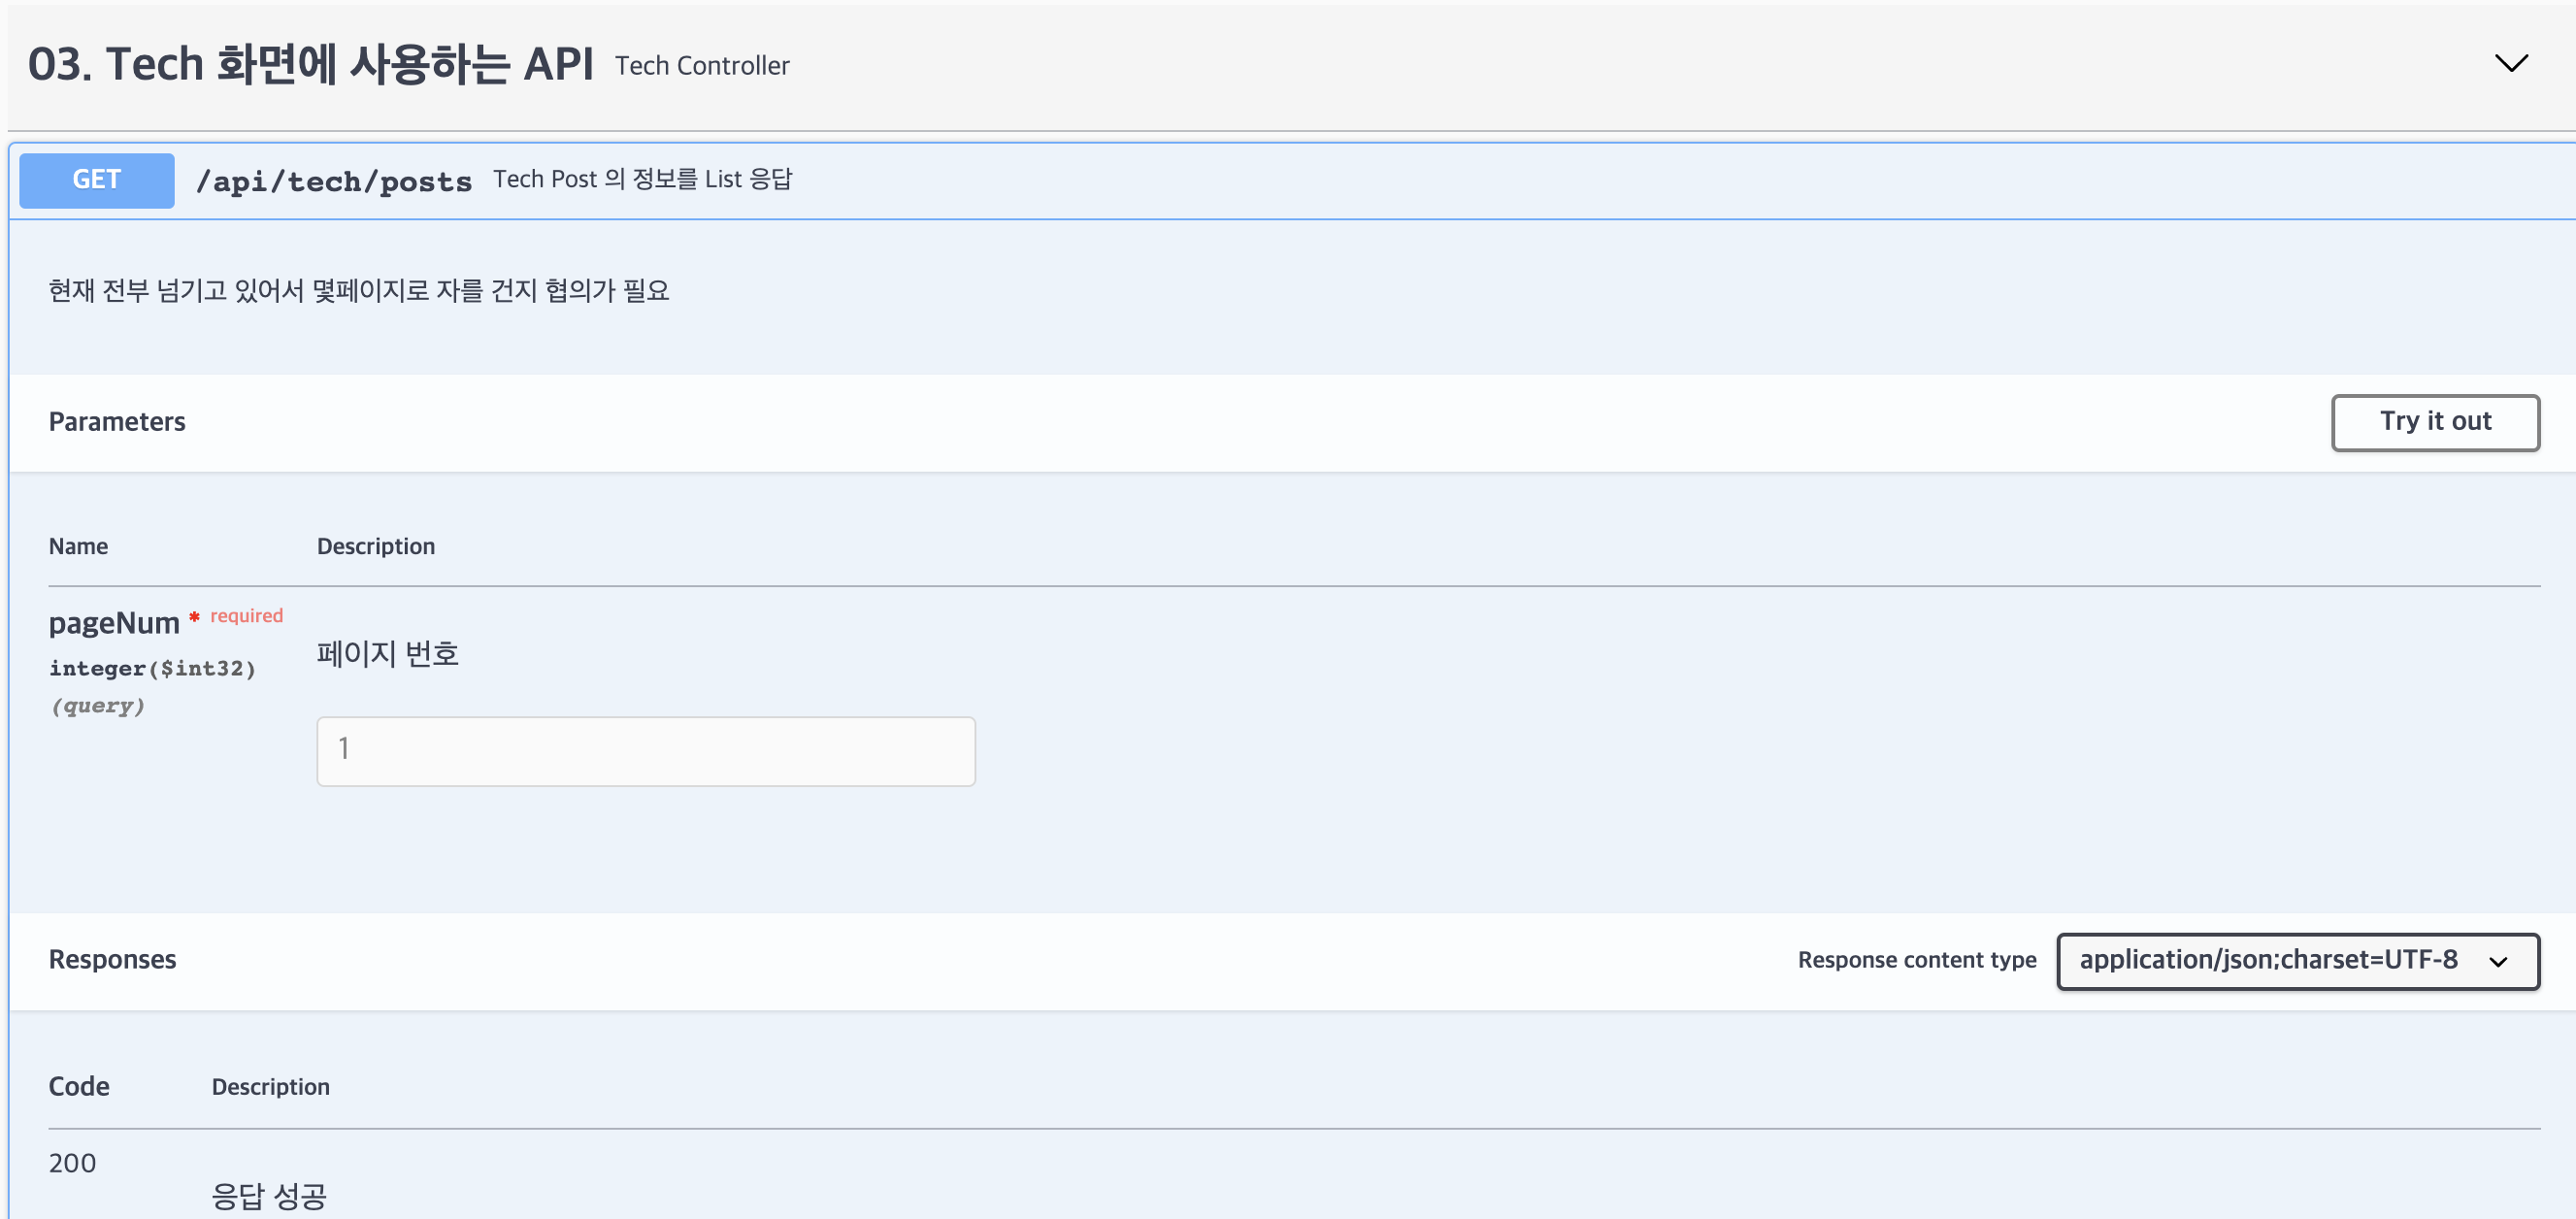Image resolution: width=2576 pixels, height=1219 pixels.
Task: Click the GET method badge
Action: coord(97,180)
